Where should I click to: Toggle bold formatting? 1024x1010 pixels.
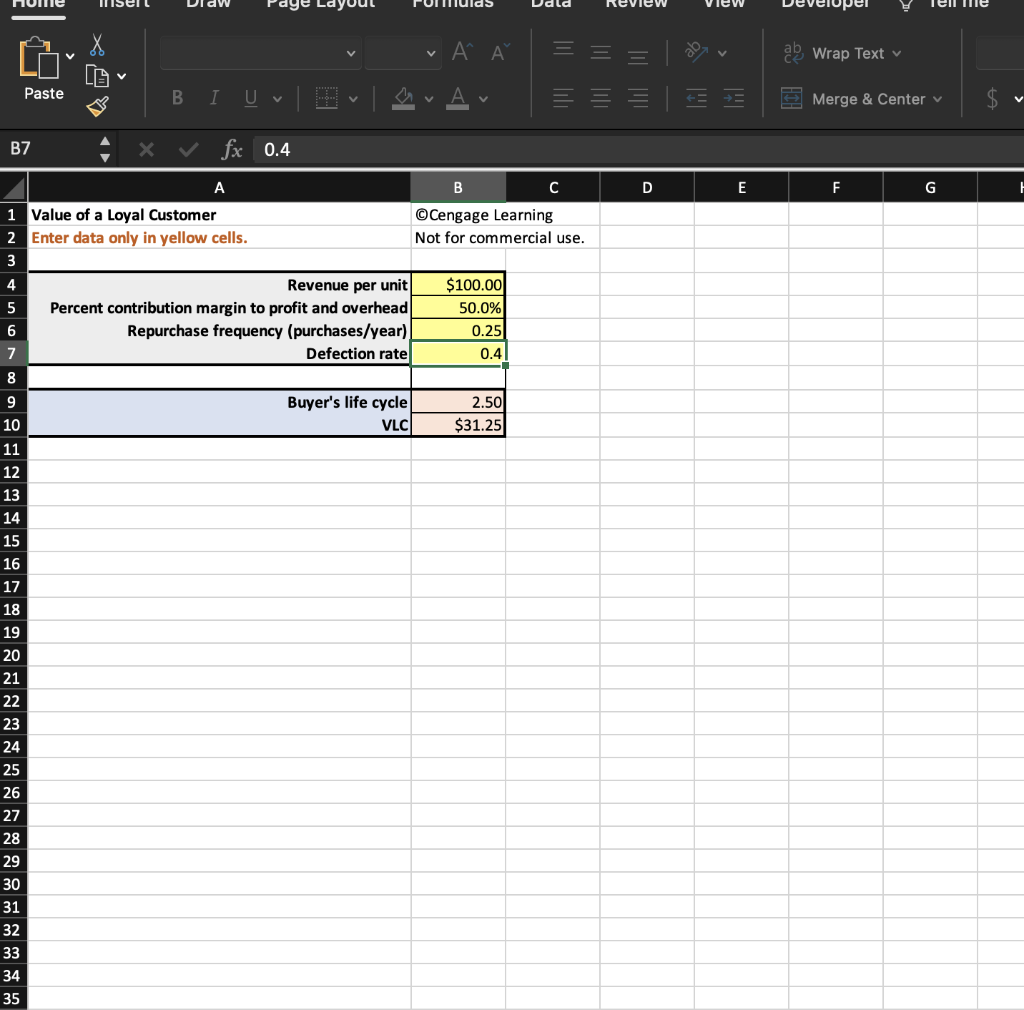[177, 97]
